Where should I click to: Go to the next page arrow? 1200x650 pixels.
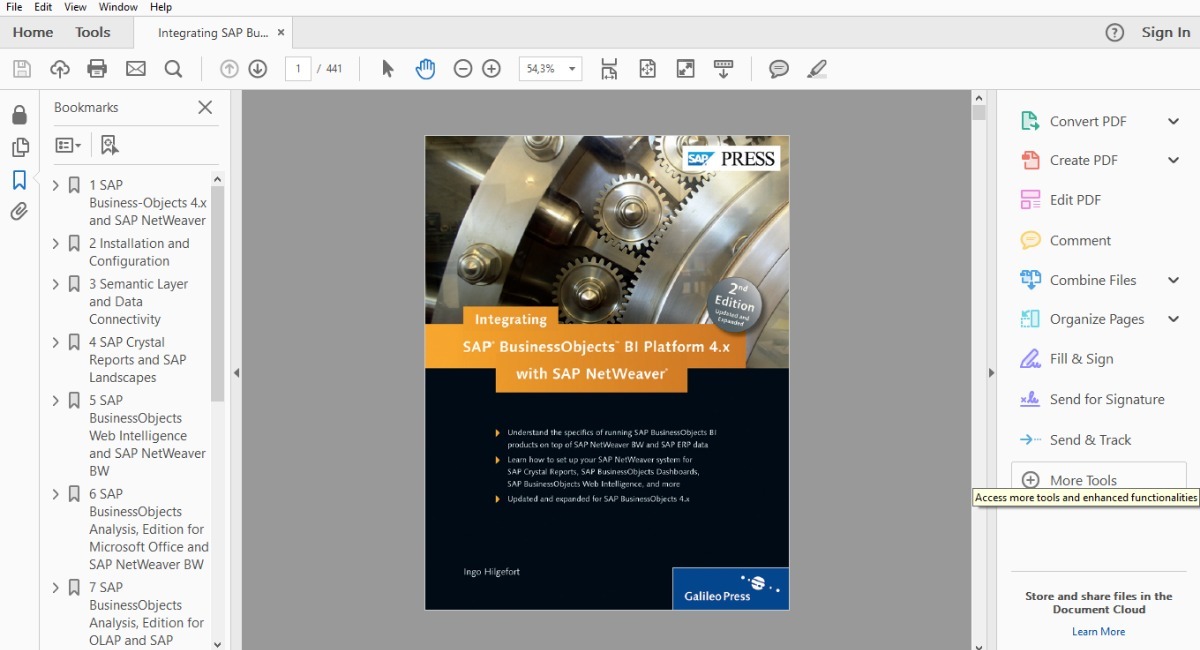(x=257, y=69)
